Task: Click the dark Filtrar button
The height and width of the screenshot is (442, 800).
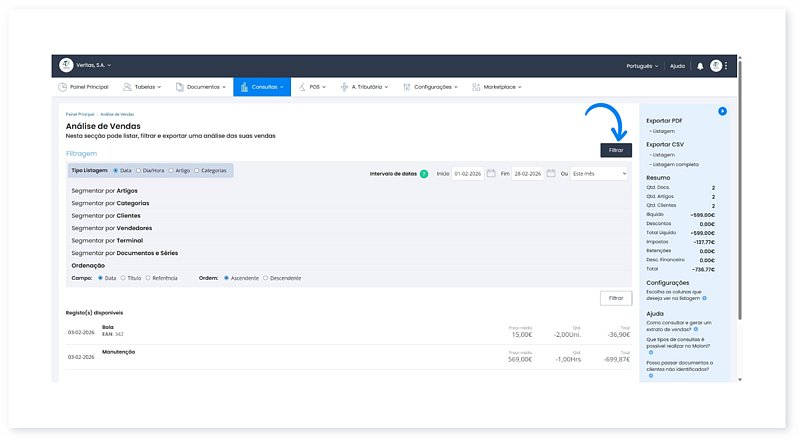Action: point(615,149)
